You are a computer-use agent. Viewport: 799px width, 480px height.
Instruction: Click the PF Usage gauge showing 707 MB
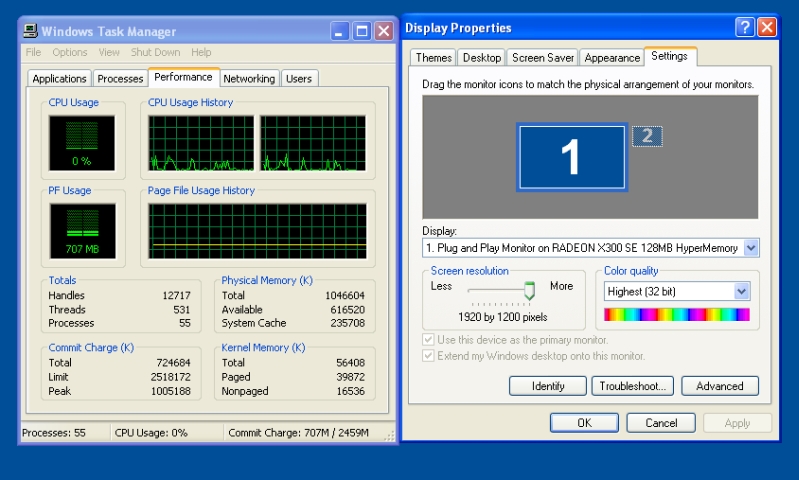[83, 231]
